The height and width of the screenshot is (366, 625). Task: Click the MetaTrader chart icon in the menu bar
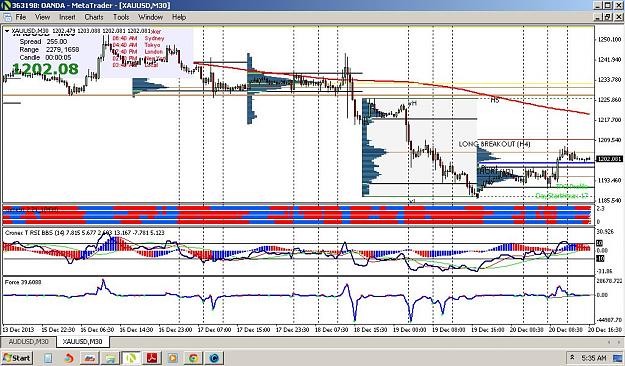7,17
